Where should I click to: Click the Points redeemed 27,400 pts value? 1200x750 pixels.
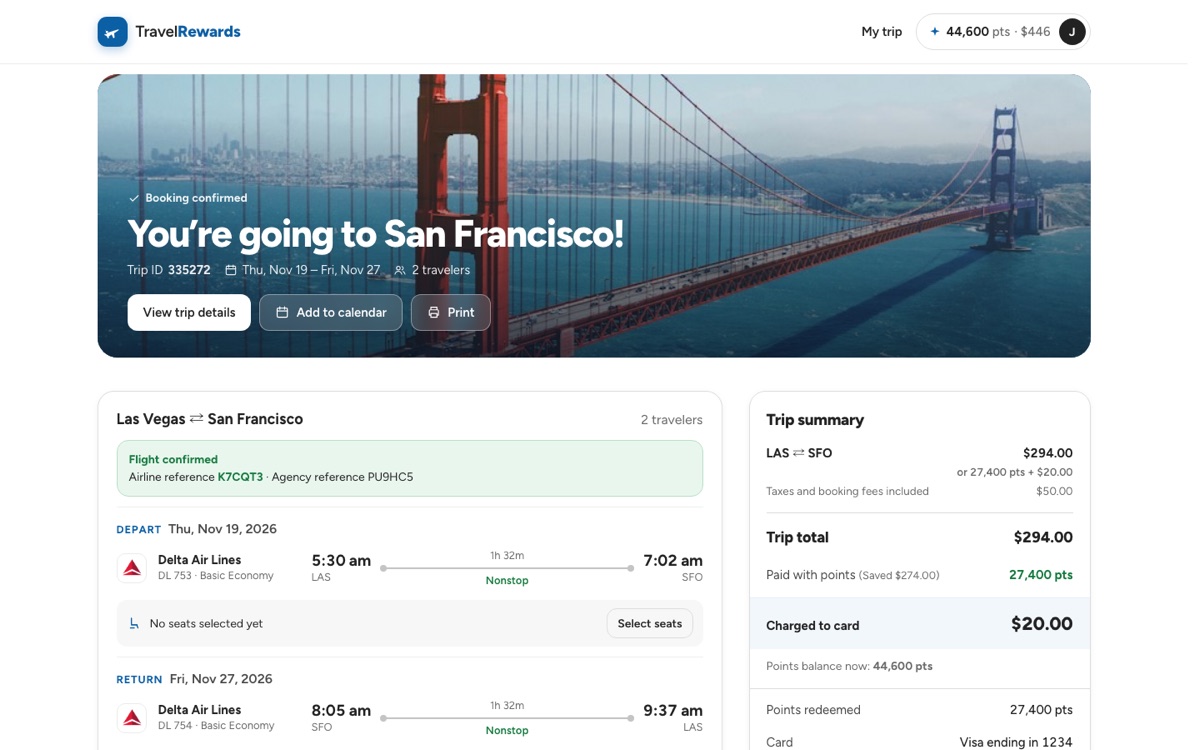1041,710
